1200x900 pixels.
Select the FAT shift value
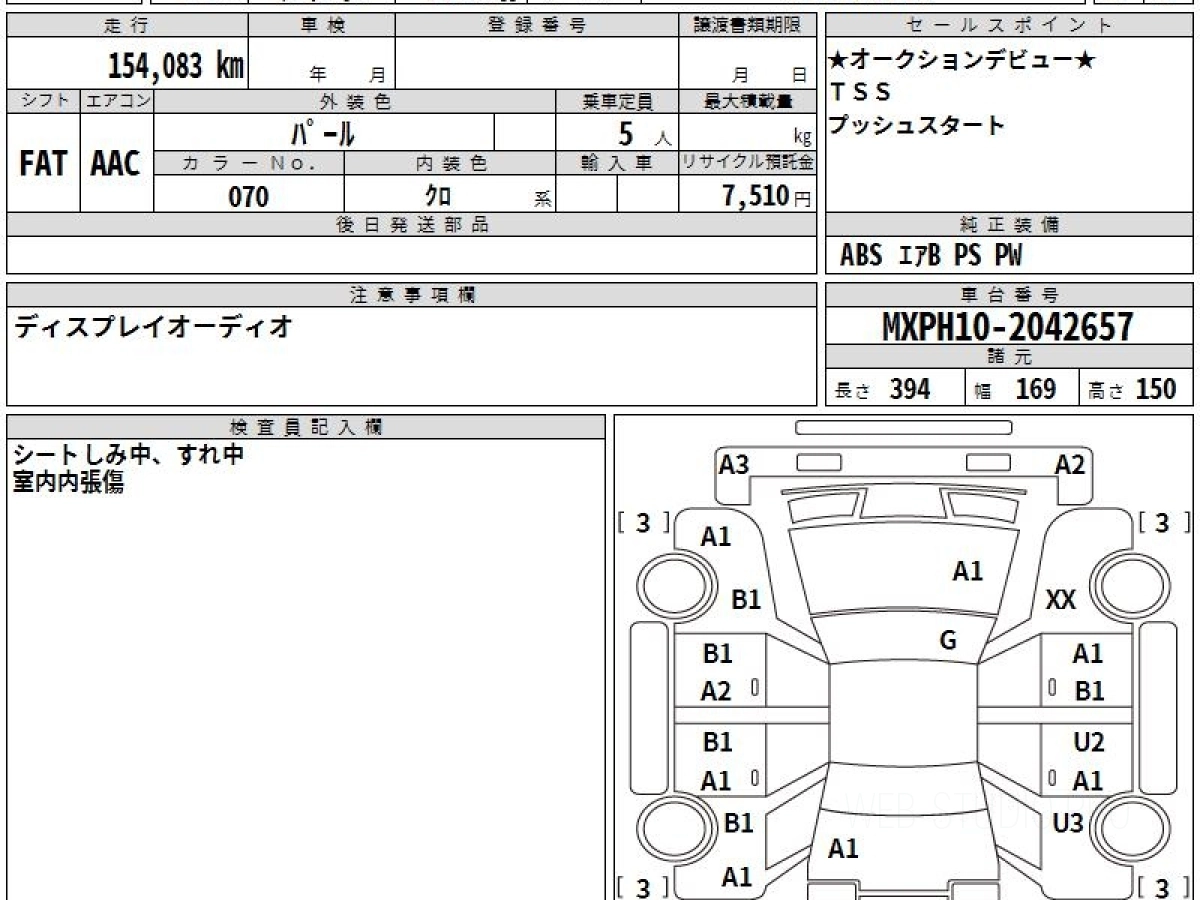pyautogui.click(x=43, y=163)
